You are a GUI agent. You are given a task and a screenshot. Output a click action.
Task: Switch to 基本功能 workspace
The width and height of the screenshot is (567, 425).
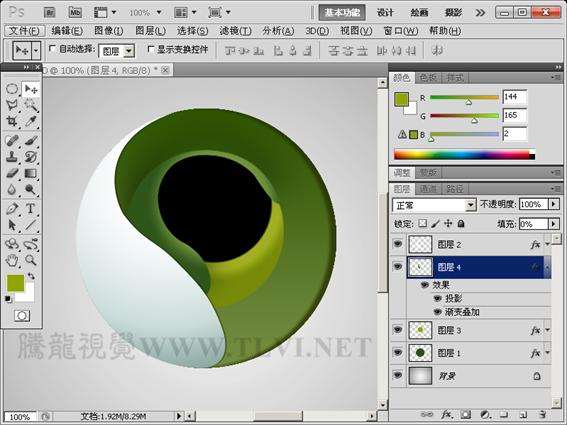tap(342, 13)
